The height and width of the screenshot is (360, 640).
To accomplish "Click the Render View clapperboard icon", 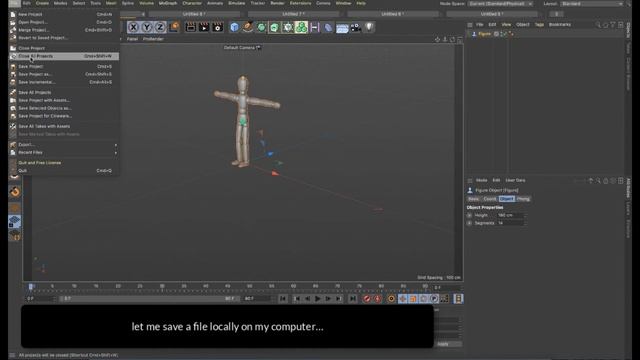I will click(191, 27).
